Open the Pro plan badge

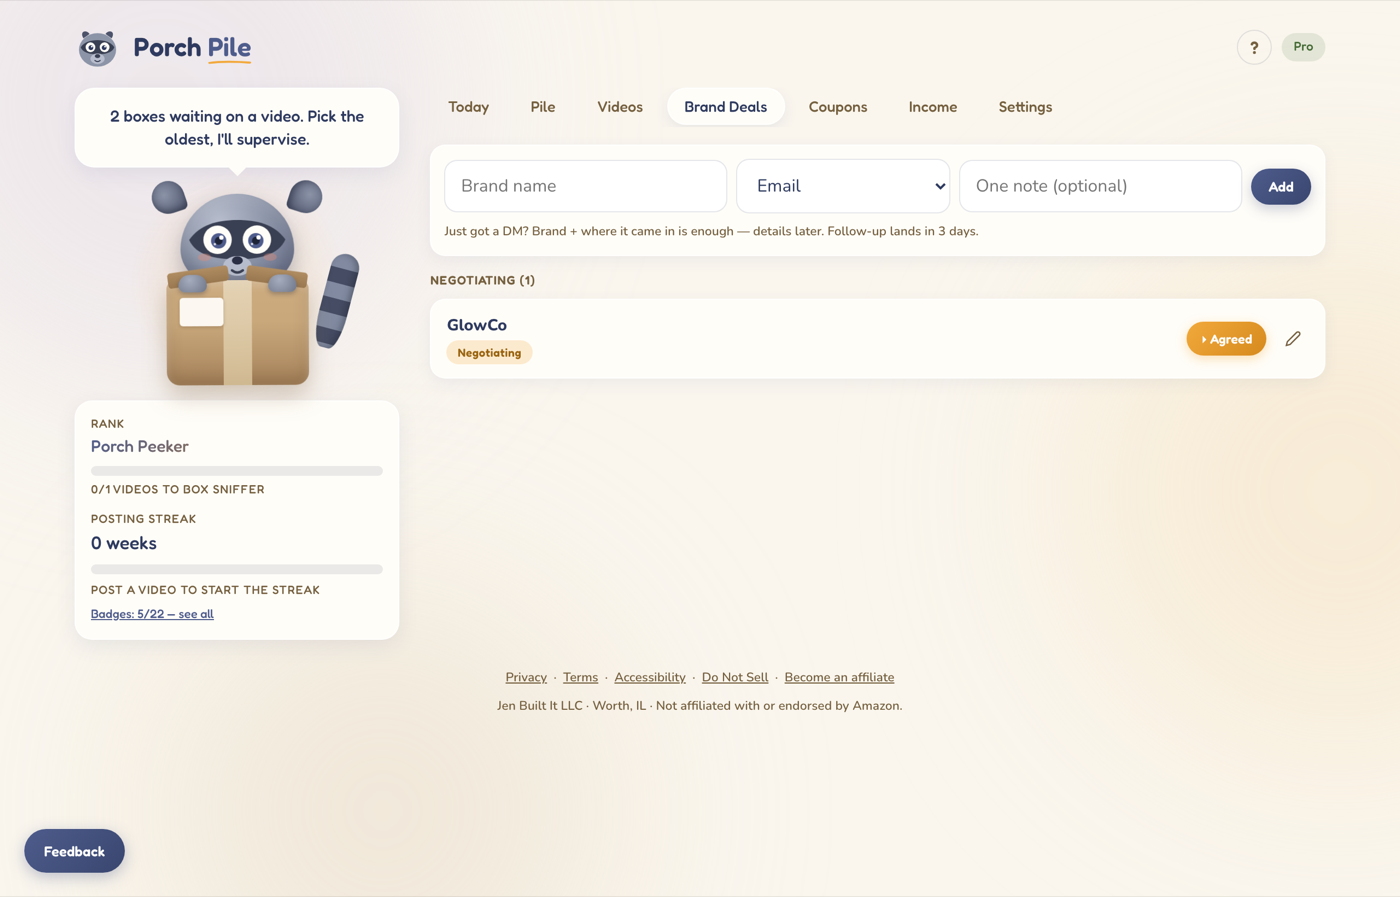coord(1303,47)
